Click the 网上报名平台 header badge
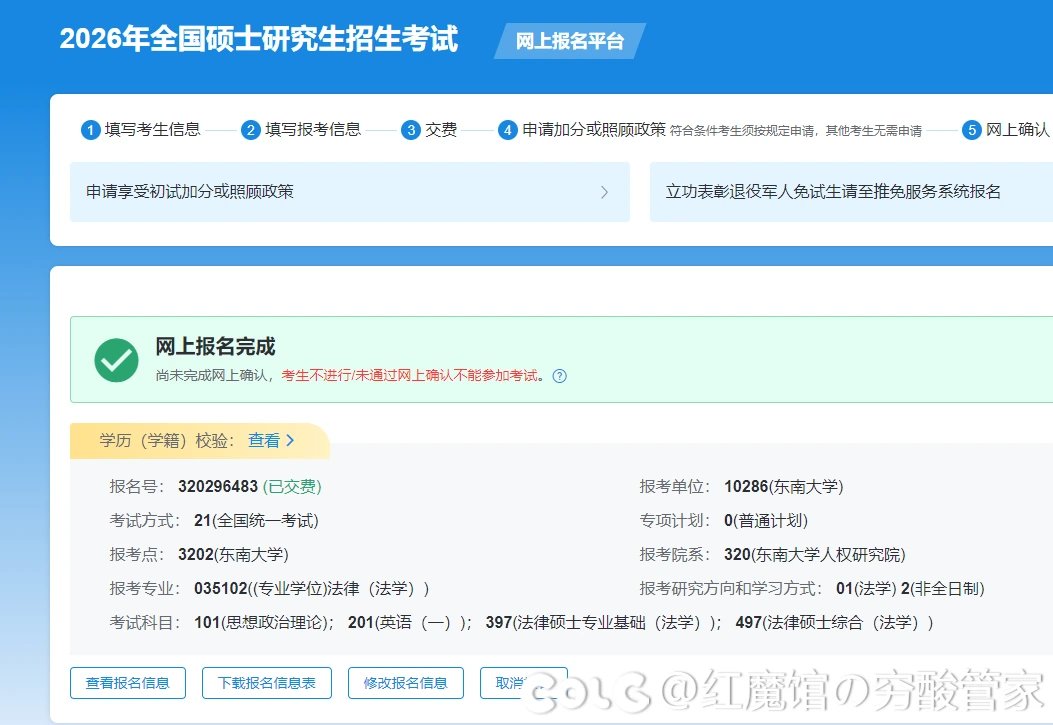The width and height of the screenshot is (1053, 725). click(x=569, y=41)
